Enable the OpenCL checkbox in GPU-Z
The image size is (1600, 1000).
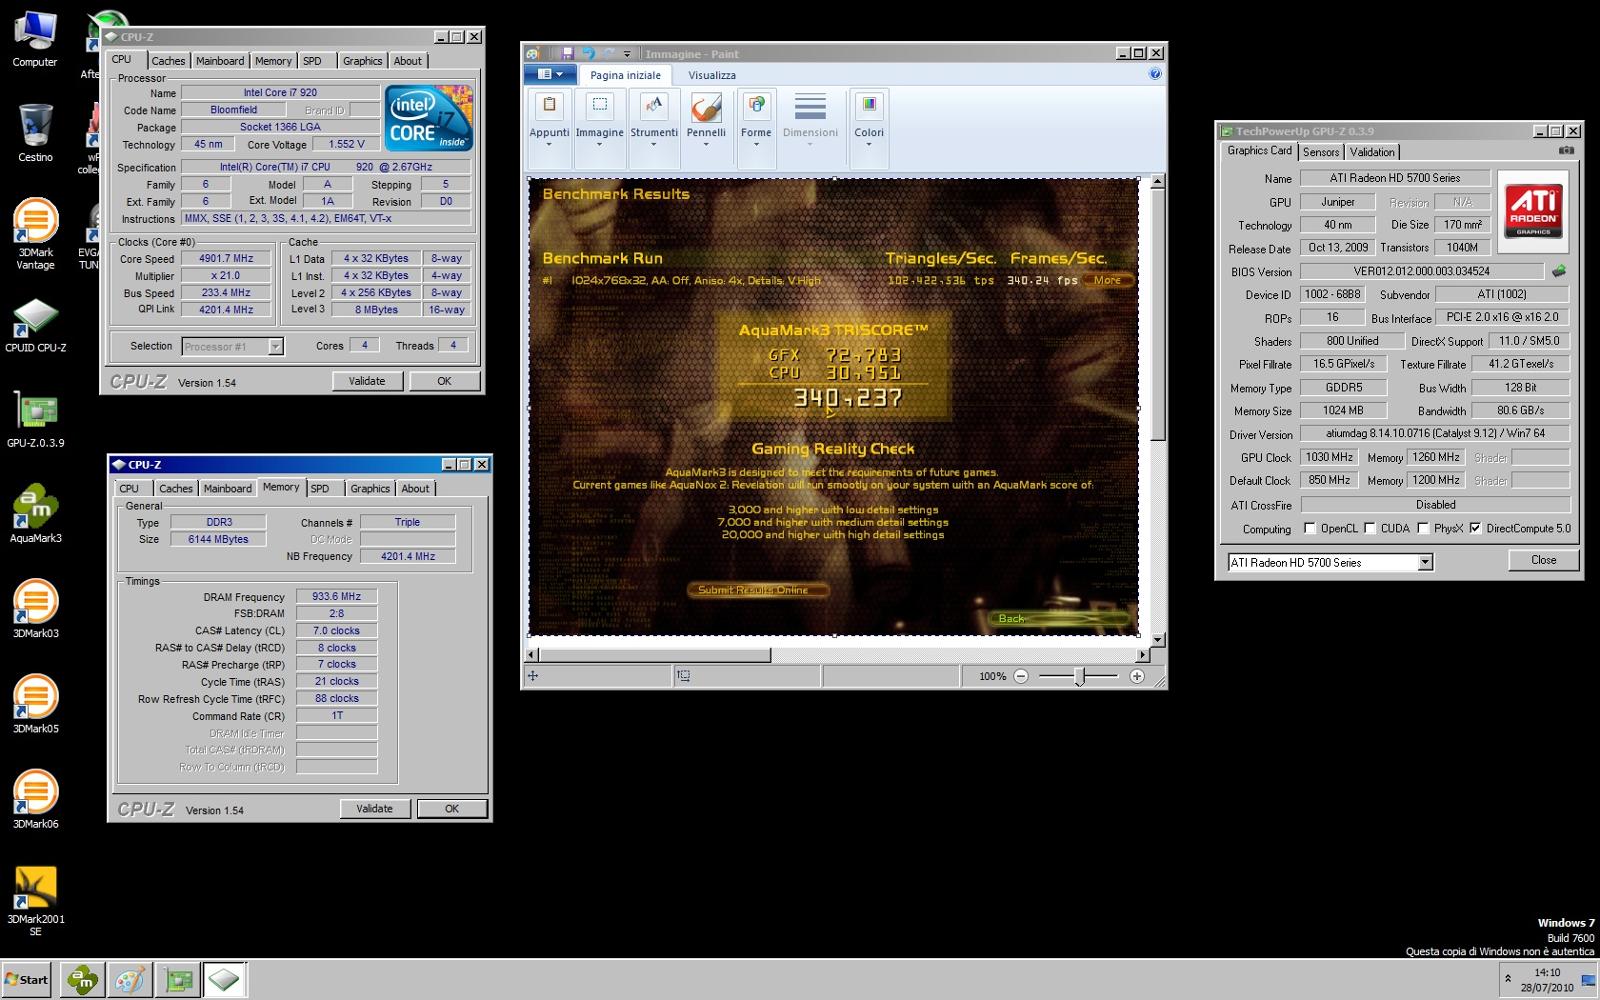click(1309, 528)
